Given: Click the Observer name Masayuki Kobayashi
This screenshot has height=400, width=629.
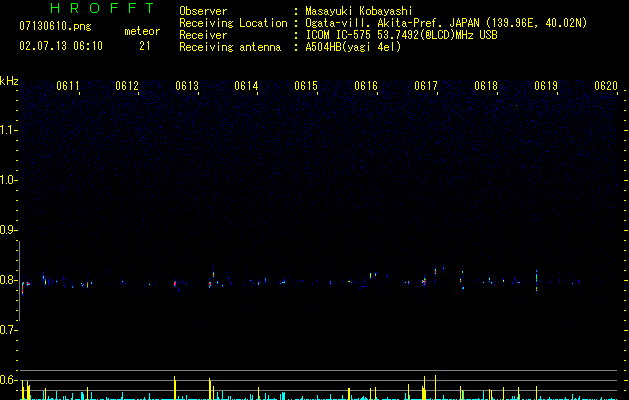Looking at the screenshot, I should tap(359, 11).
